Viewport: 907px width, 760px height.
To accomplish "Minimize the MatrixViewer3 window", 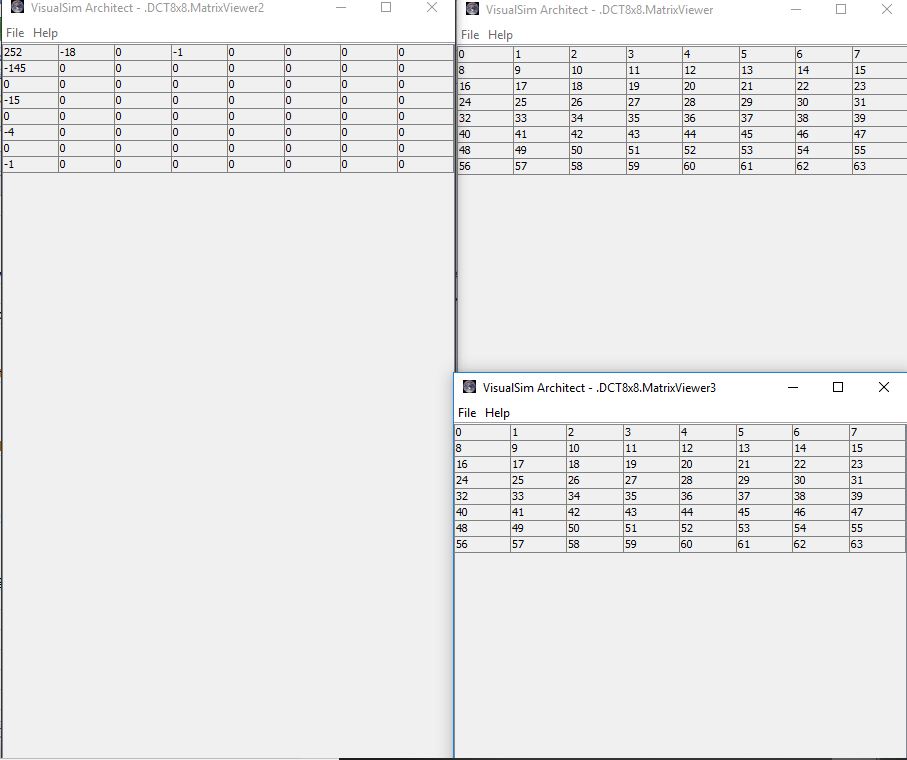I will 792,387.
